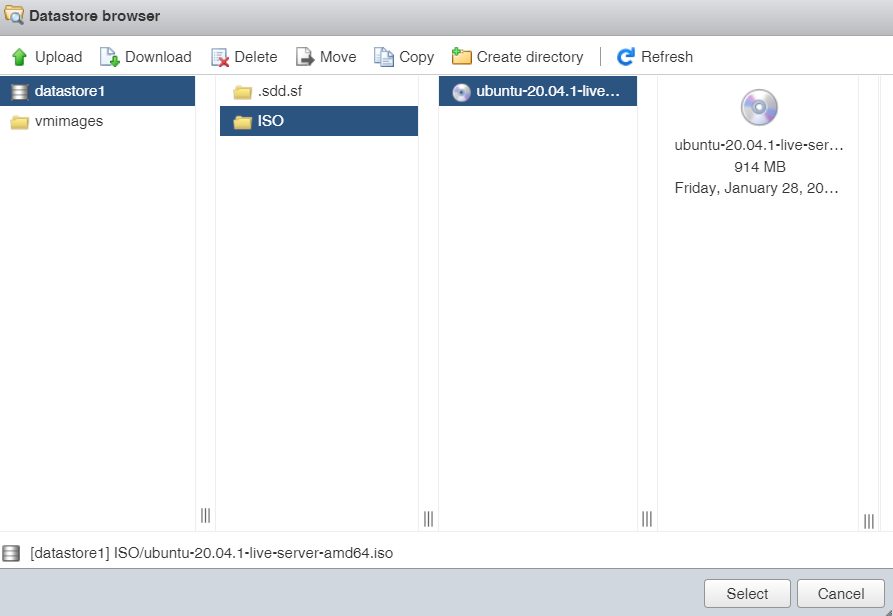Viewport: 893px width, 616px height.
Task: Click the large disc preview icon
Action: click(x=759, y=108)
